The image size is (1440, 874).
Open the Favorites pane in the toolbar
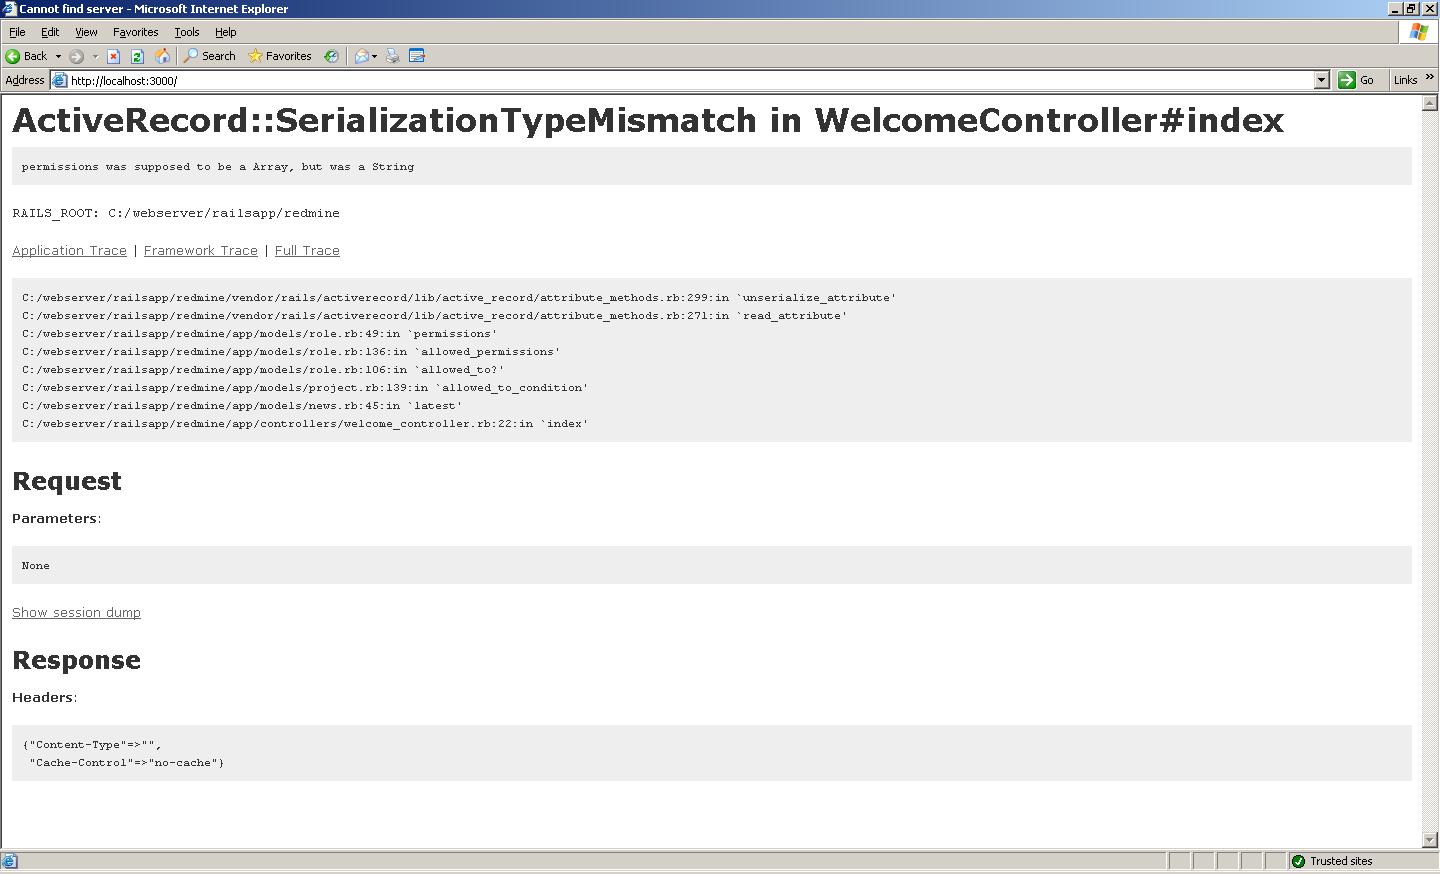point(280,56)
